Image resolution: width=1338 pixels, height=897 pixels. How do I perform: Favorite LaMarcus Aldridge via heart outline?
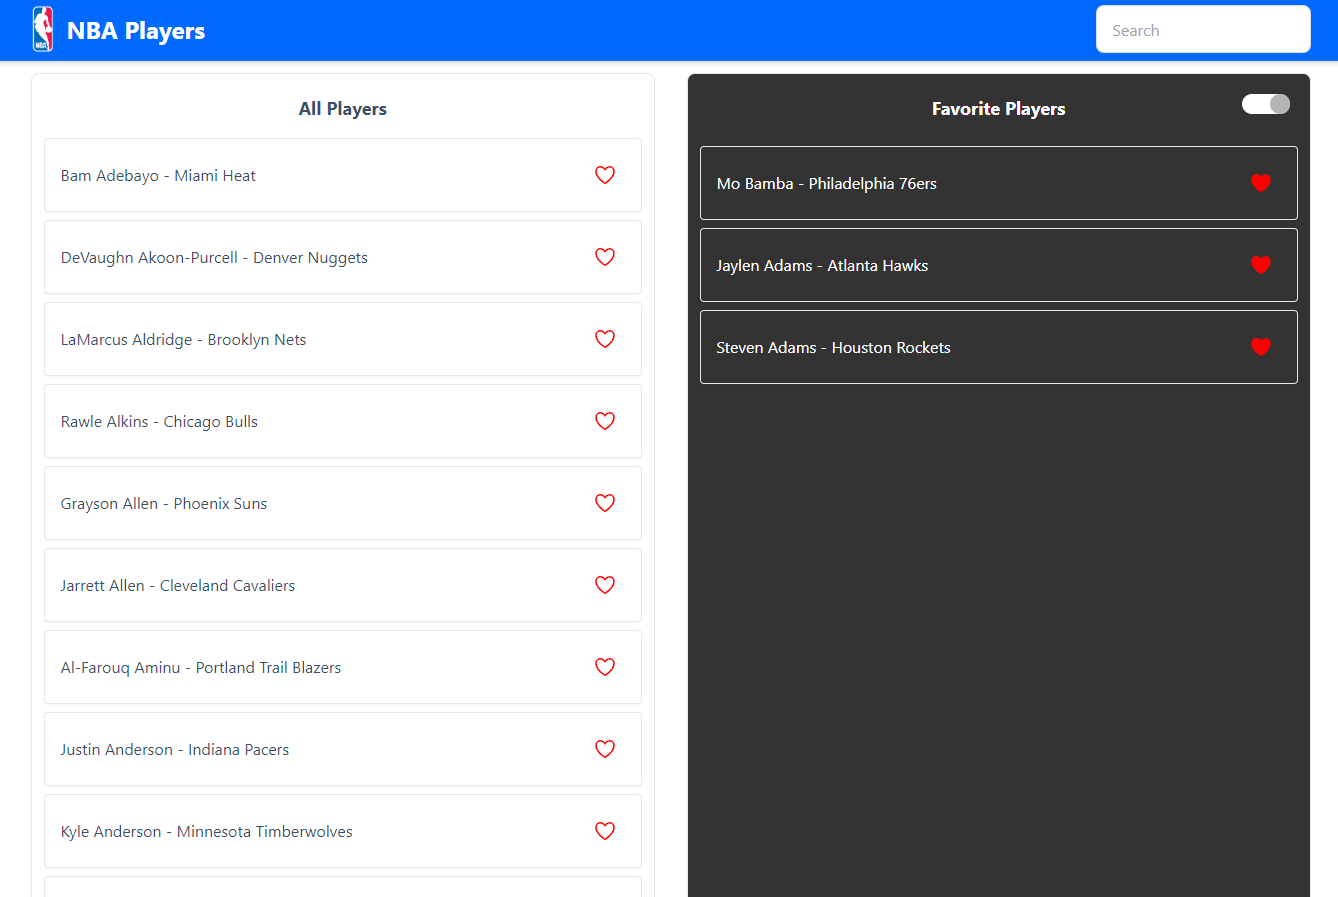[605, 339]
